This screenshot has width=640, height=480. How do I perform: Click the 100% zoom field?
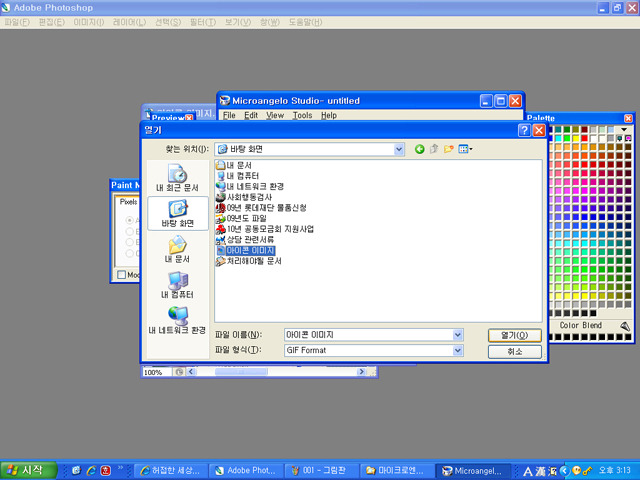coord(157,372)
